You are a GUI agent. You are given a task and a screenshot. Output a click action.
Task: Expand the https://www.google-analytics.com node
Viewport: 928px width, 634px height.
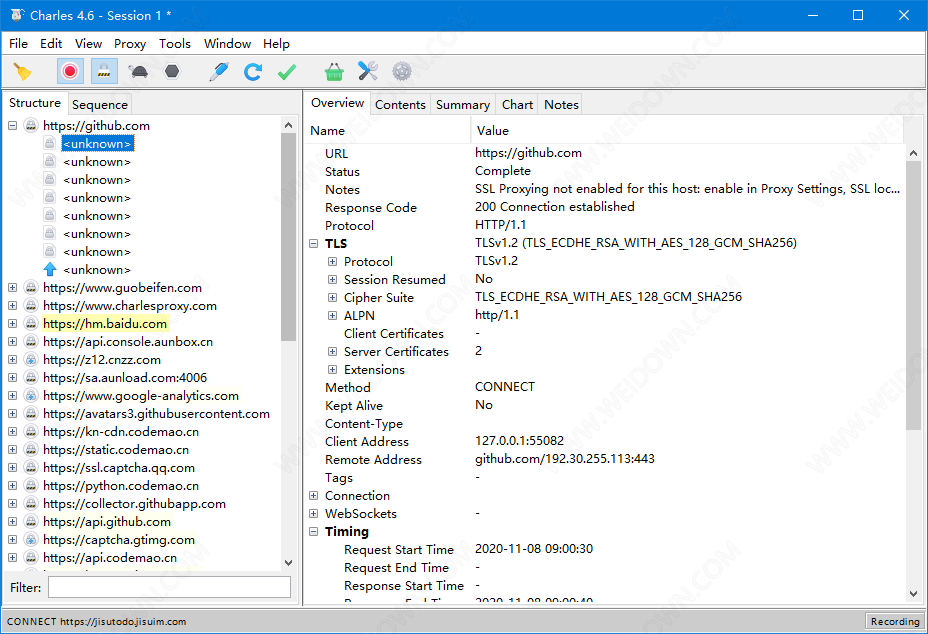tap(12, 395)
